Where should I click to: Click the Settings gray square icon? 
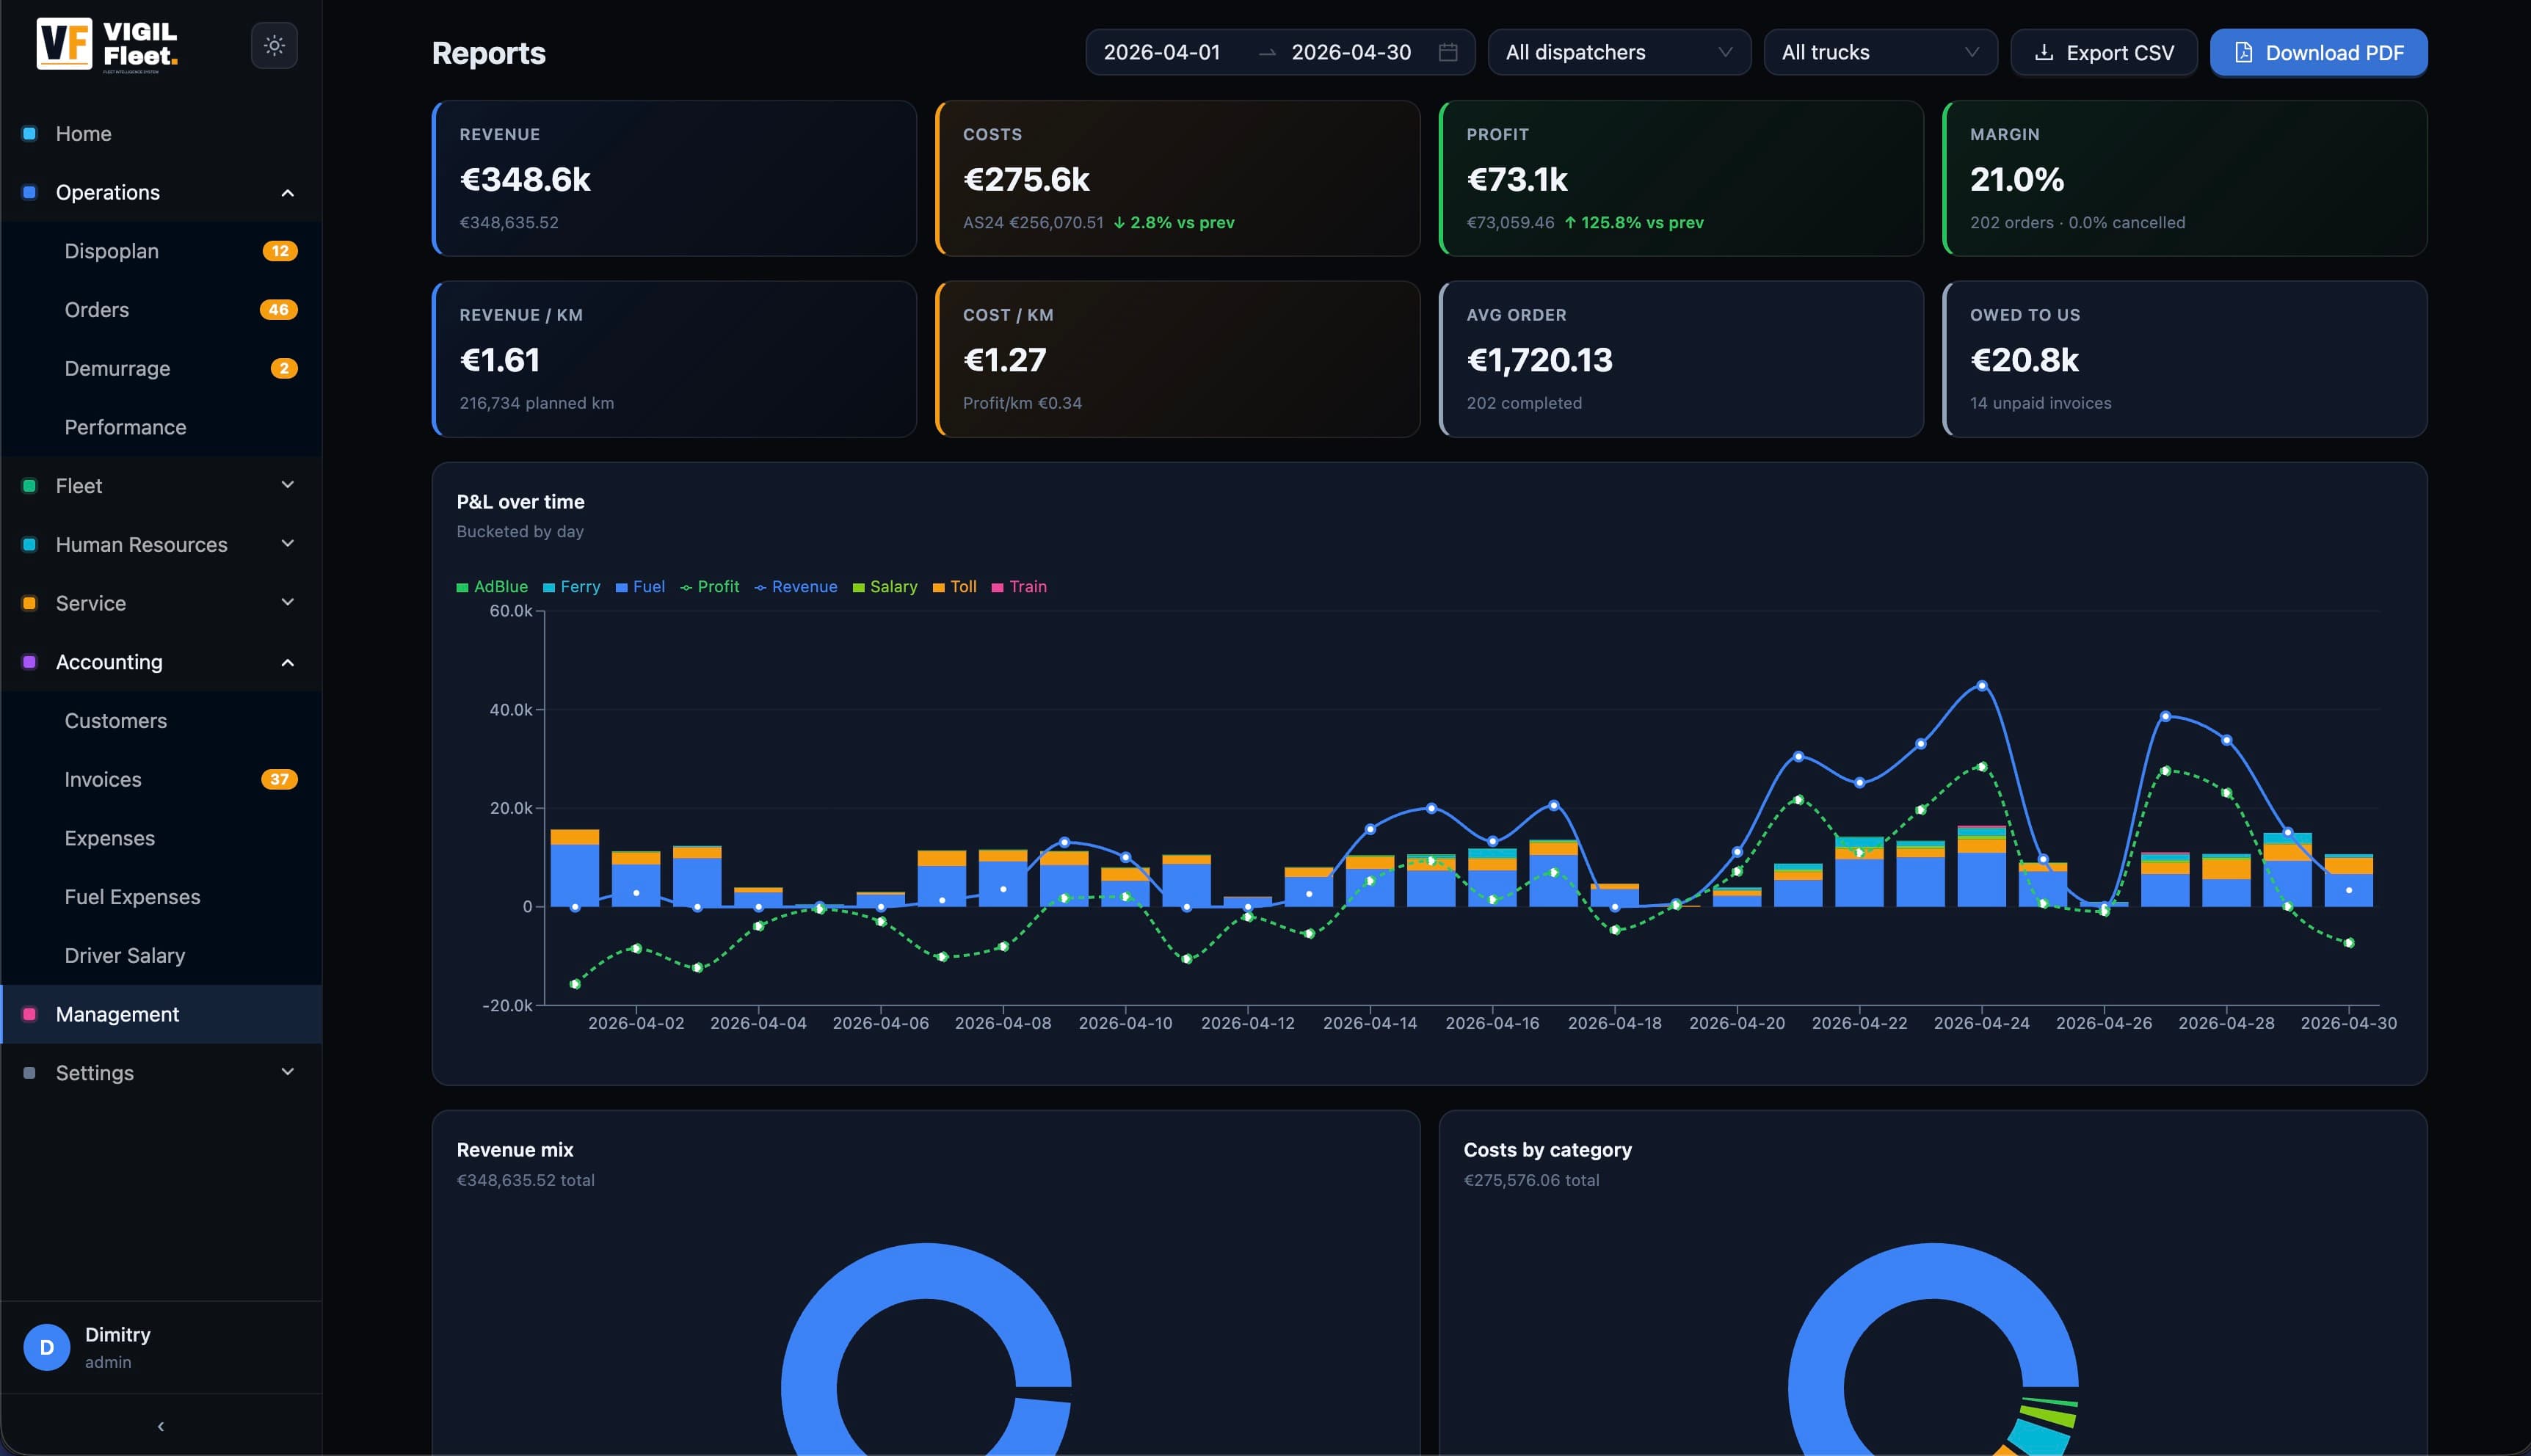coord(30,1073)
